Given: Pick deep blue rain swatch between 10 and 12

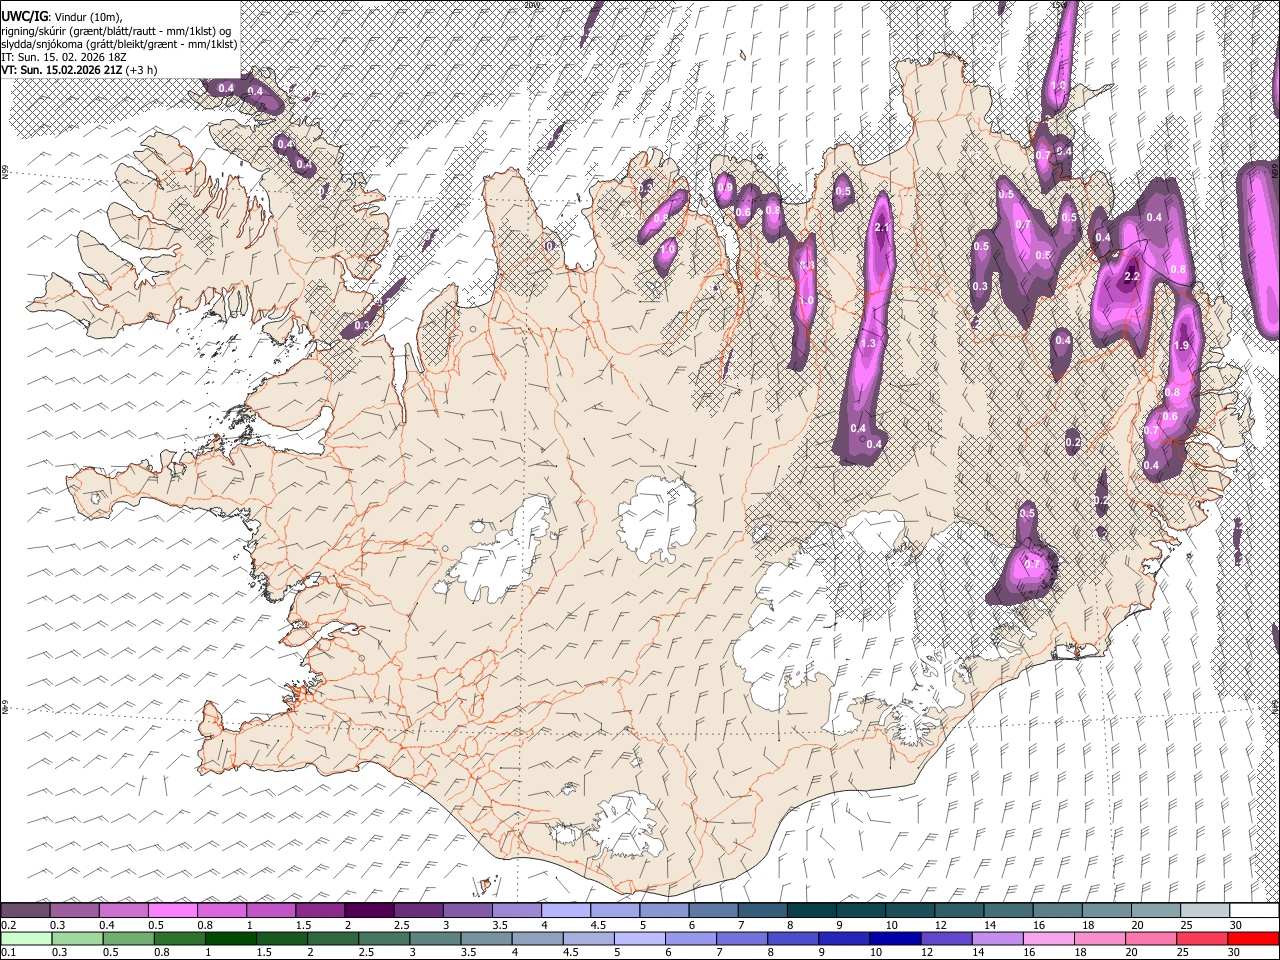Looking at the screenshot, I should (896, 938).
